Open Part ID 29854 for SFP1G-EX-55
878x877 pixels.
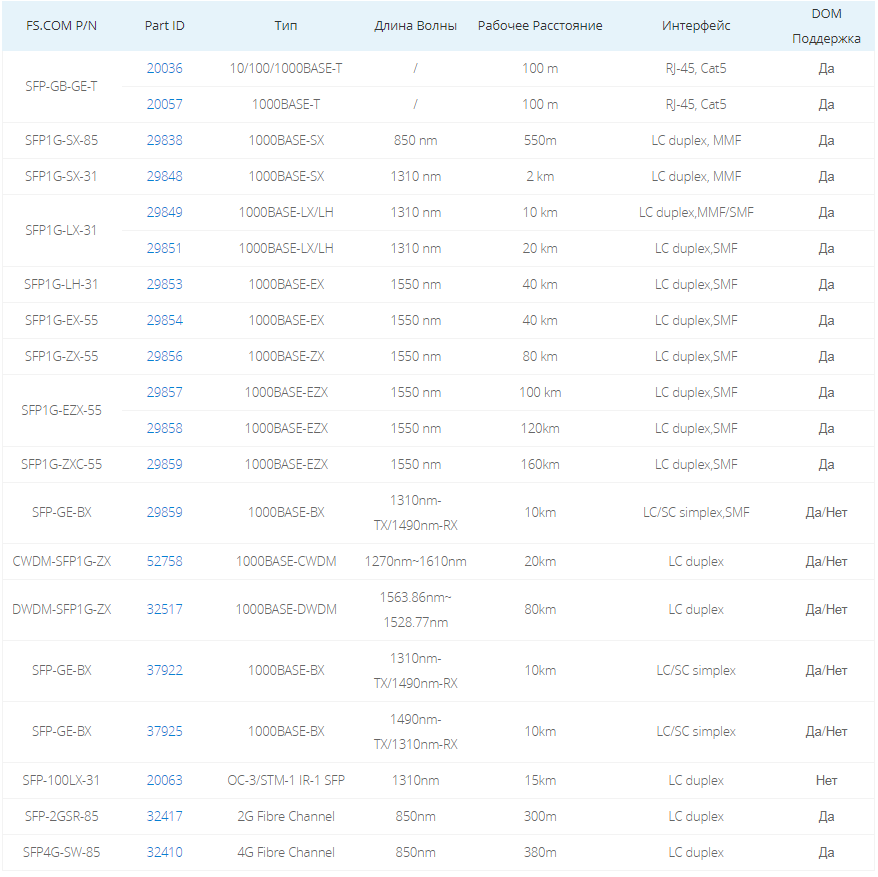pos(164,320)
